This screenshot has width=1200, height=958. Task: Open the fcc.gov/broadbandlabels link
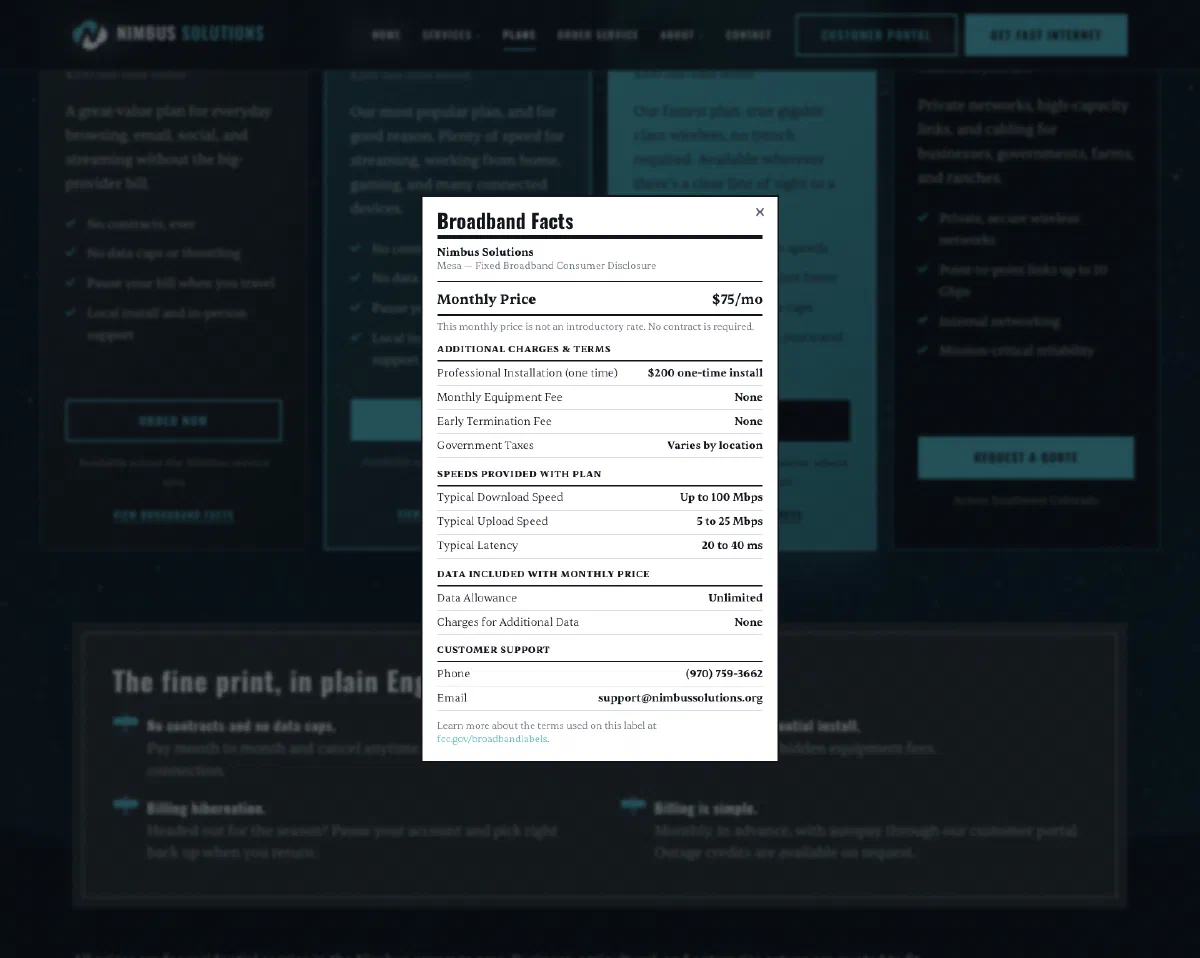pyautogui.click(x=492, y=739)
